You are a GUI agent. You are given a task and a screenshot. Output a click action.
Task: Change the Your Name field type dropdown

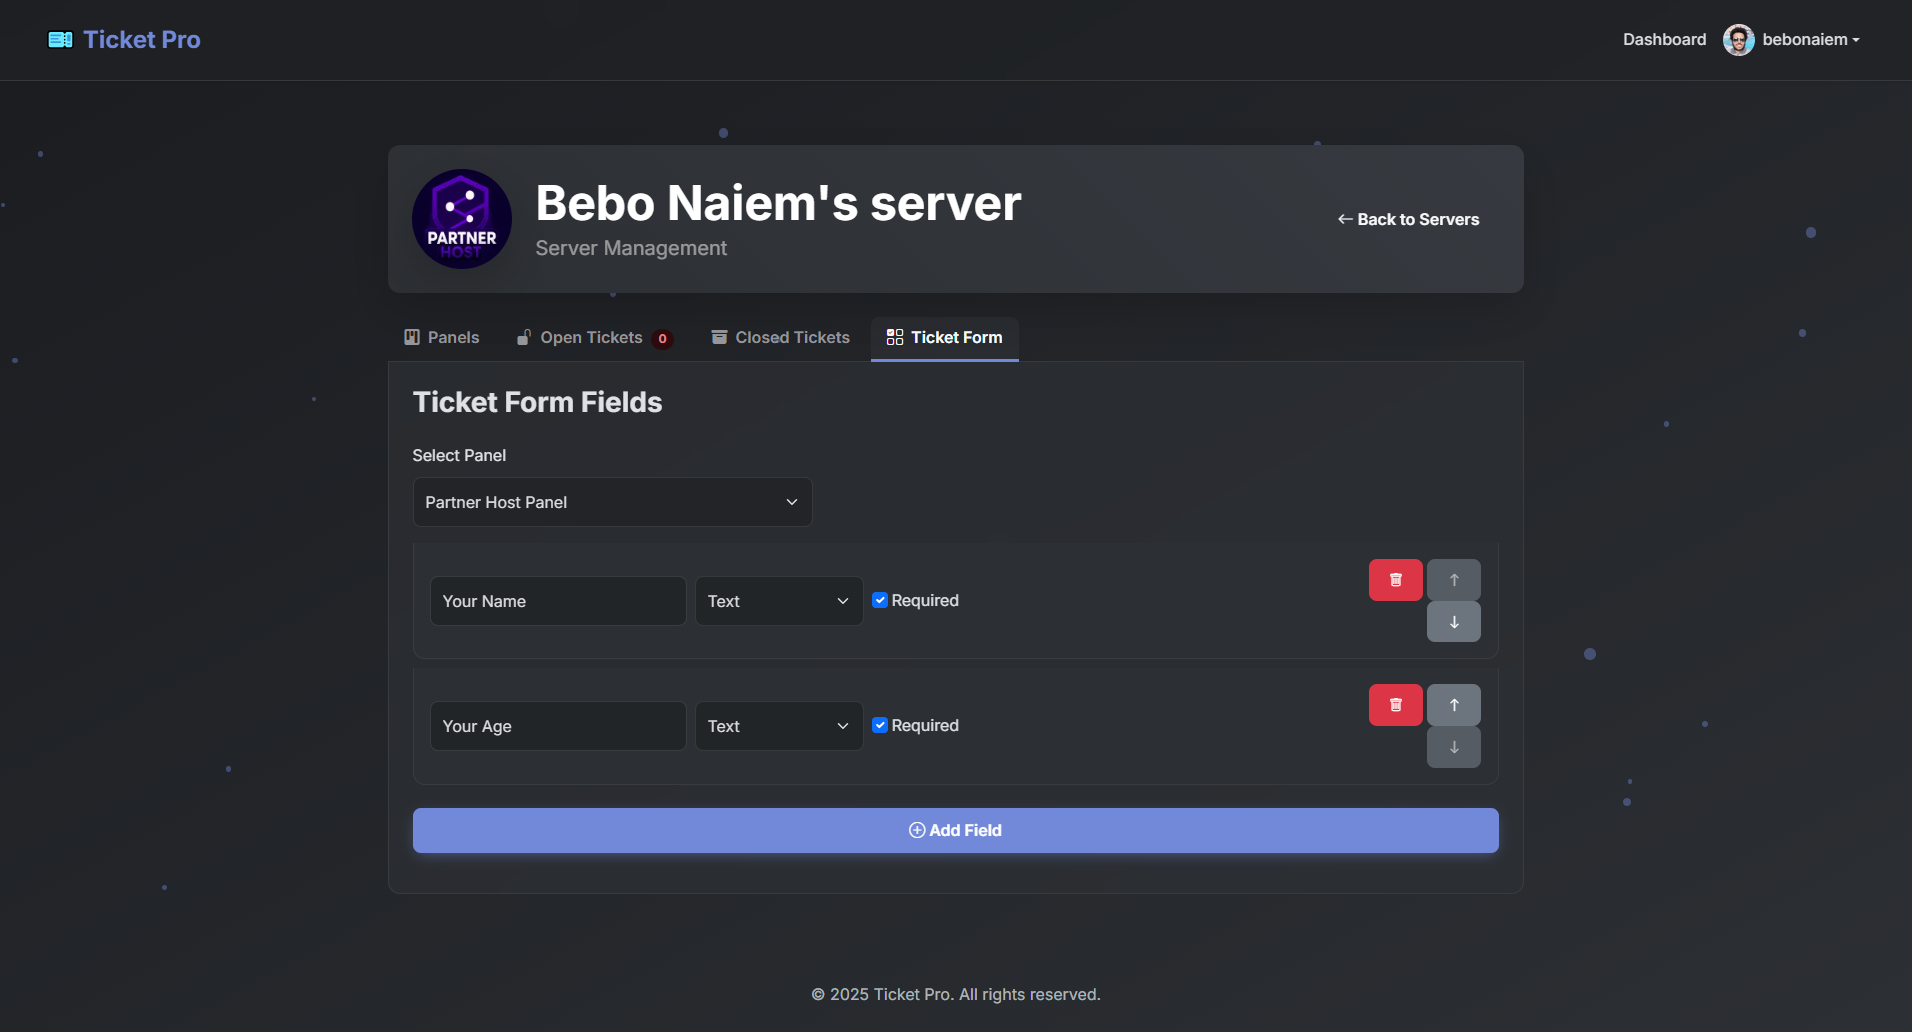coord(778,601)
